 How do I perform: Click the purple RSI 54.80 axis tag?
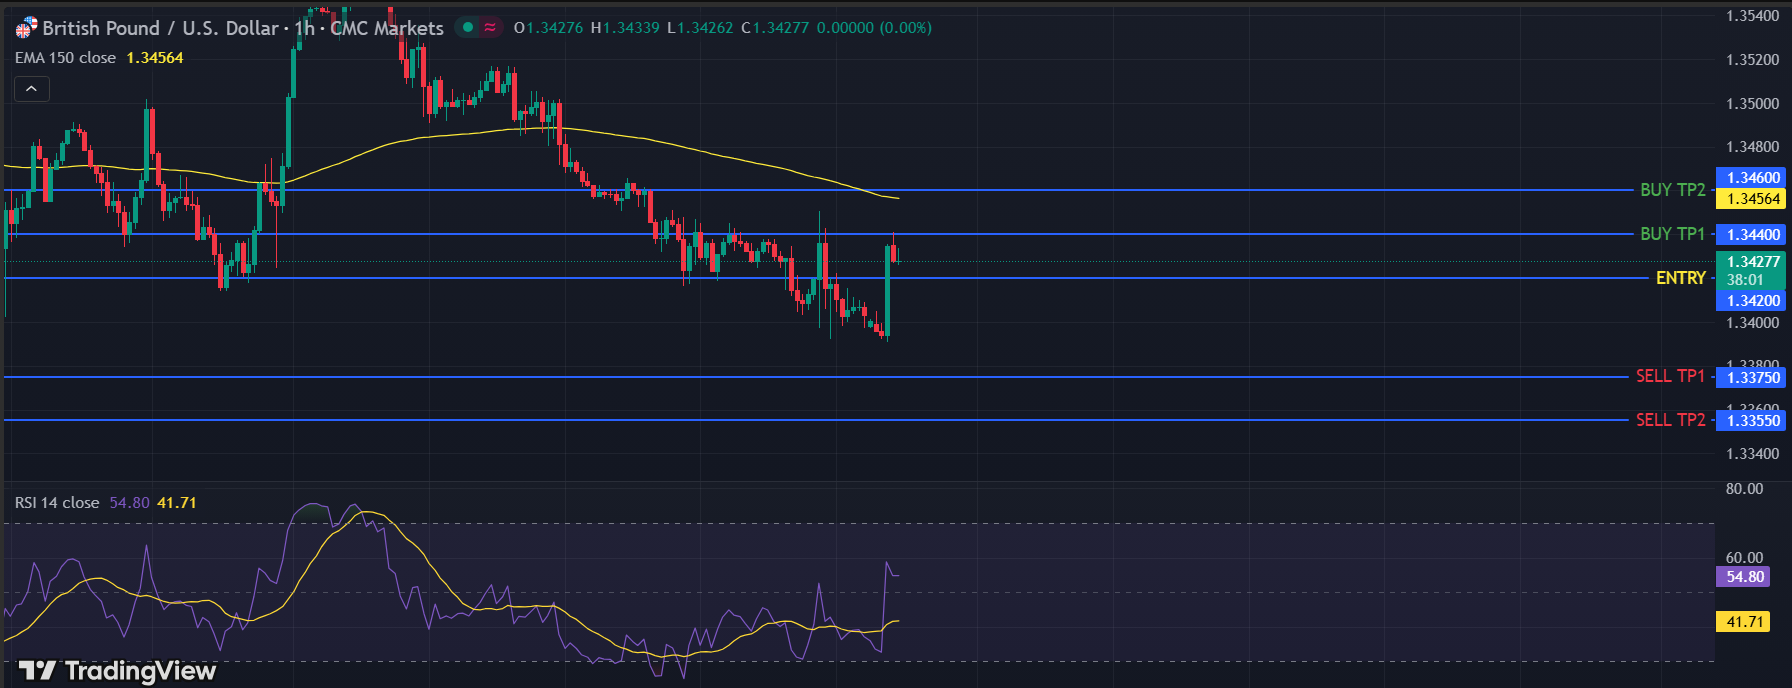click(x=1743, y=577)
